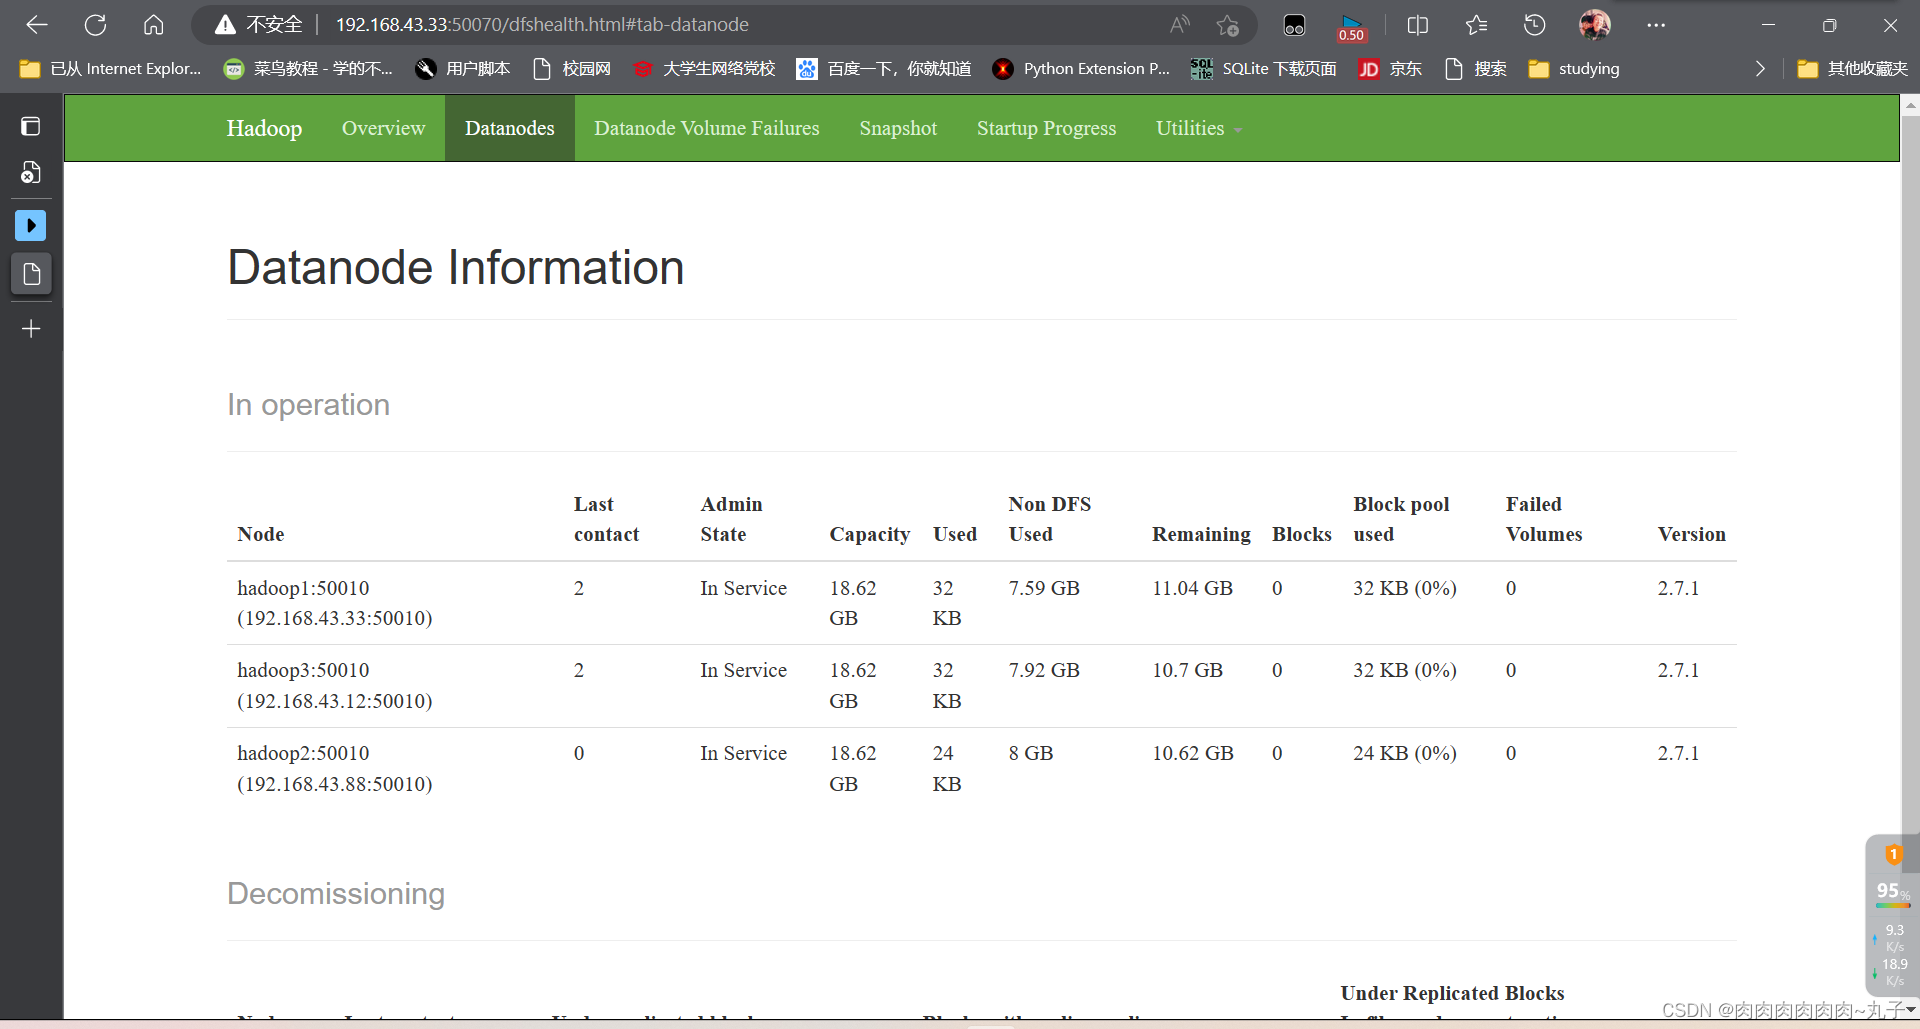Expand the 其他收藏夹 folder

pos(1852,69)
